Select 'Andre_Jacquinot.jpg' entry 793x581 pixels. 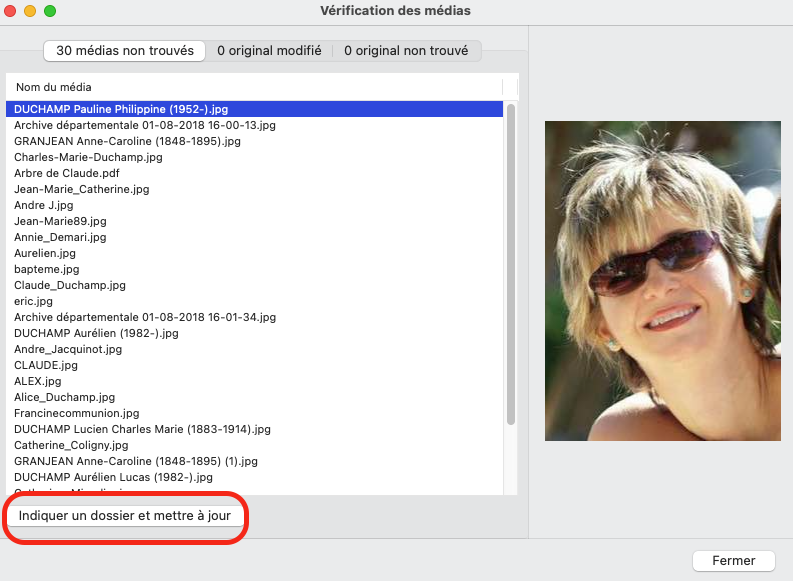68,349
